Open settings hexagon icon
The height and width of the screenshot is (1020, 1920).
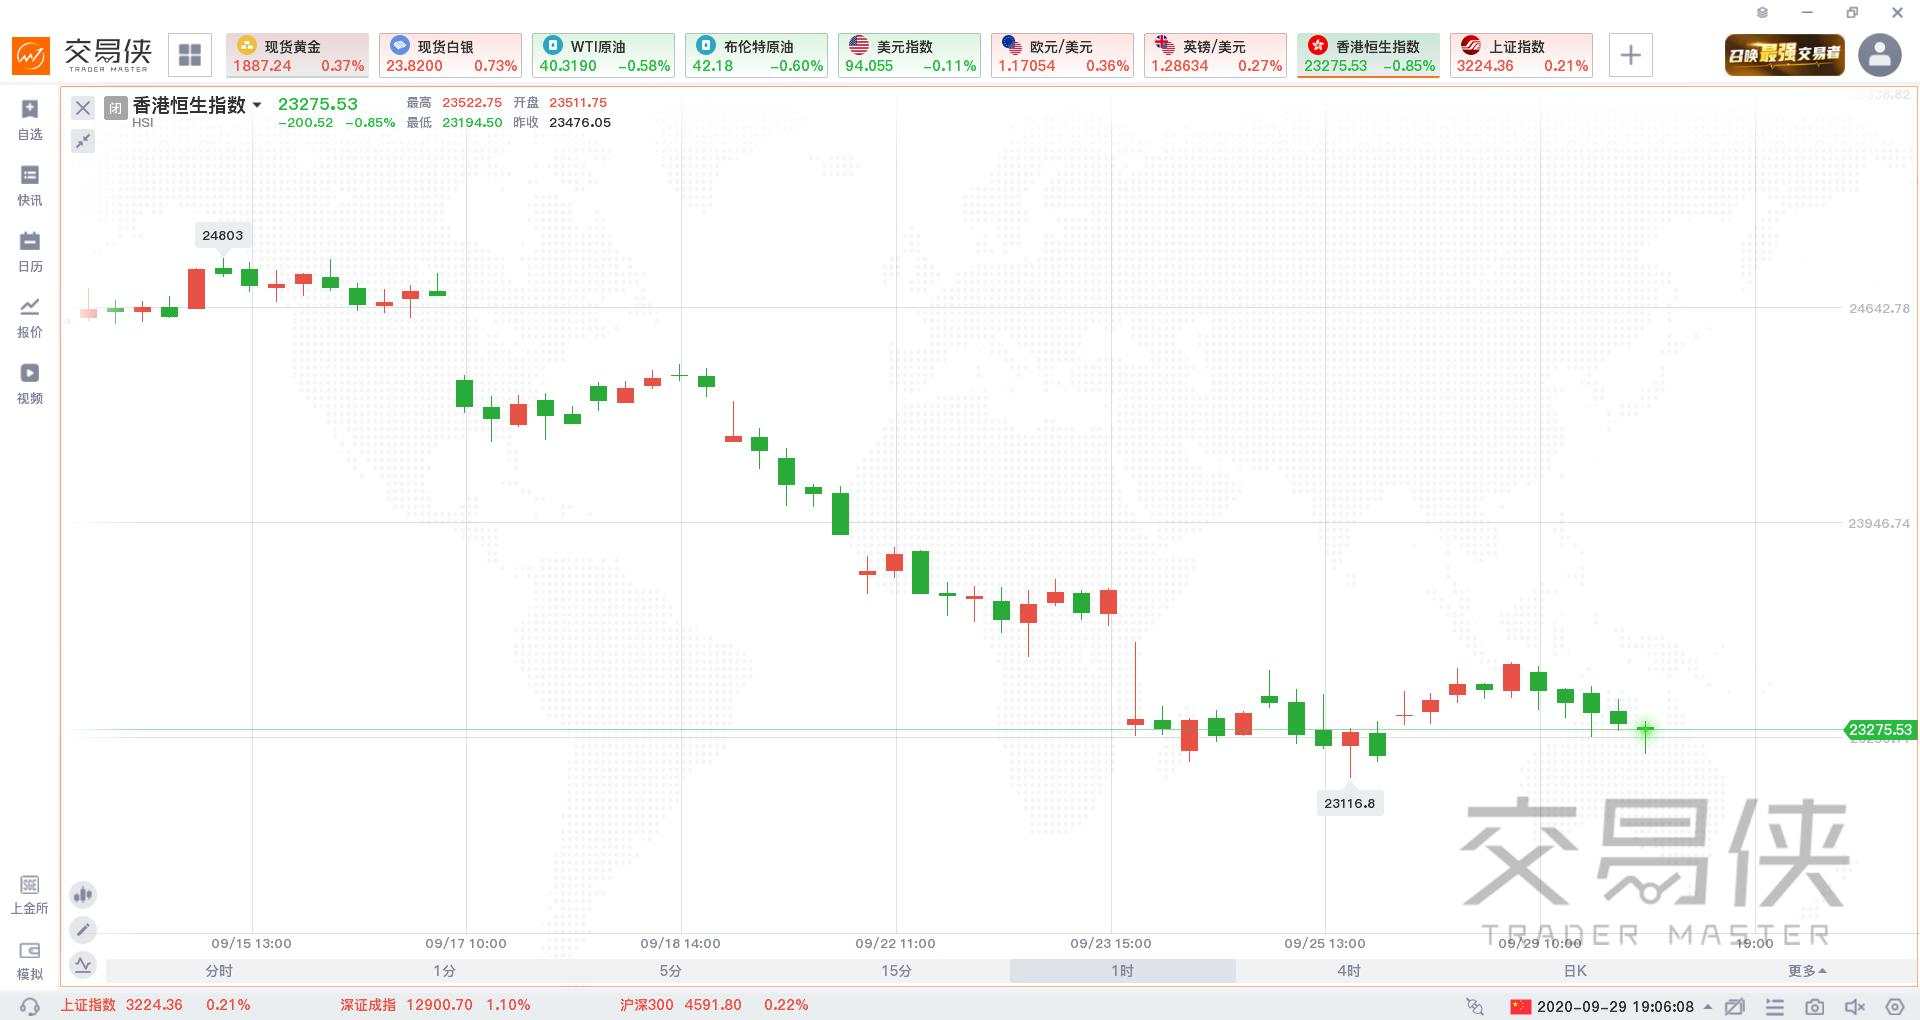1894,1006
